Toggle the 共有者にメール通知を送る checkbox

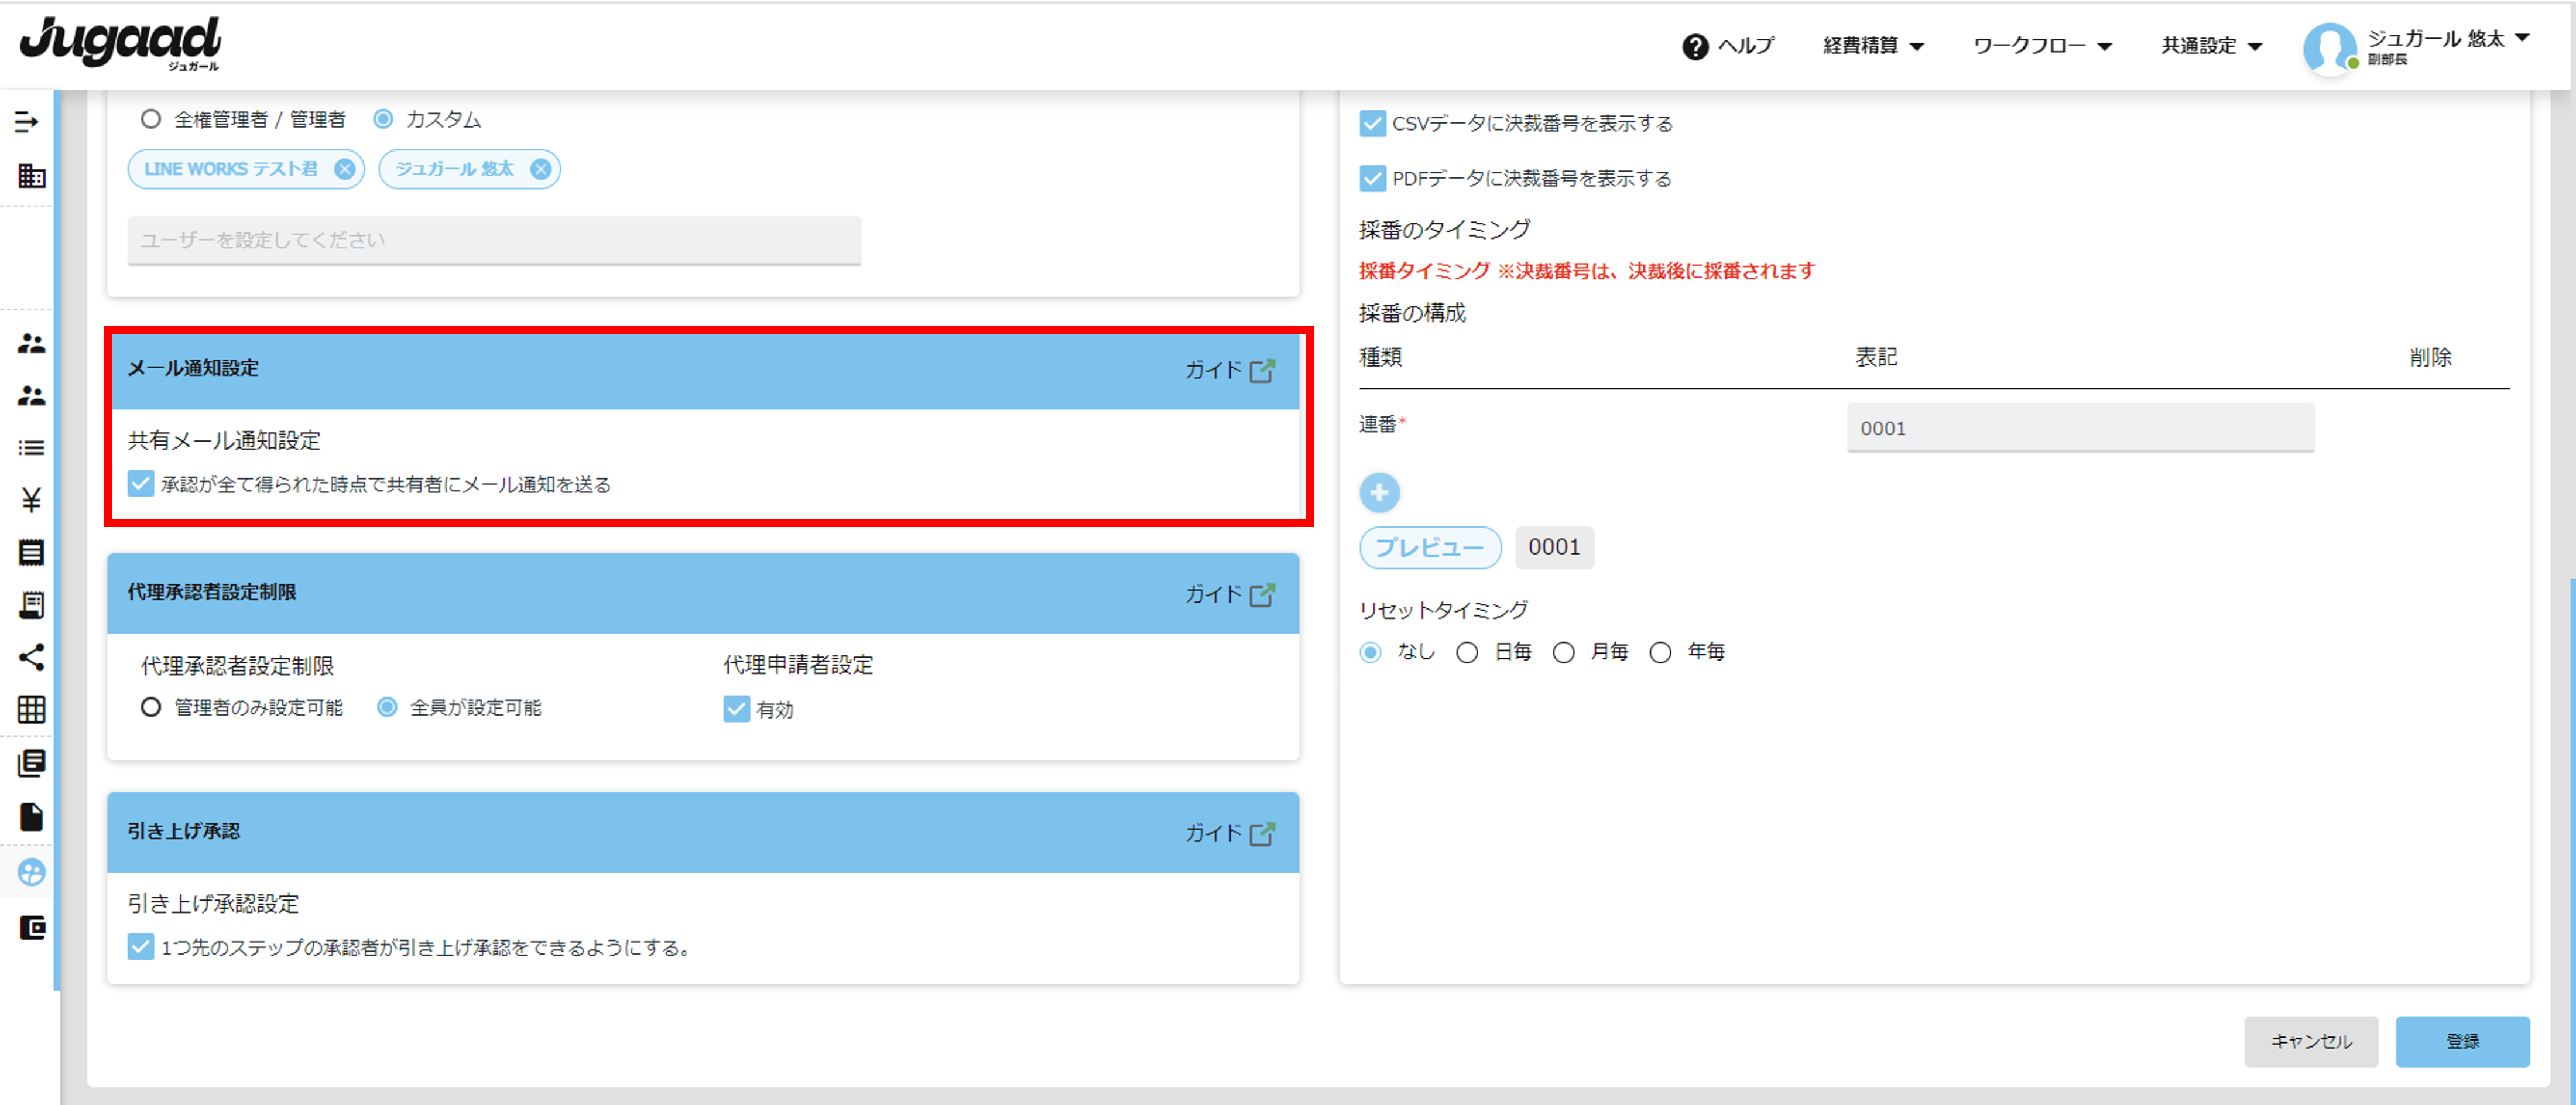141,484
